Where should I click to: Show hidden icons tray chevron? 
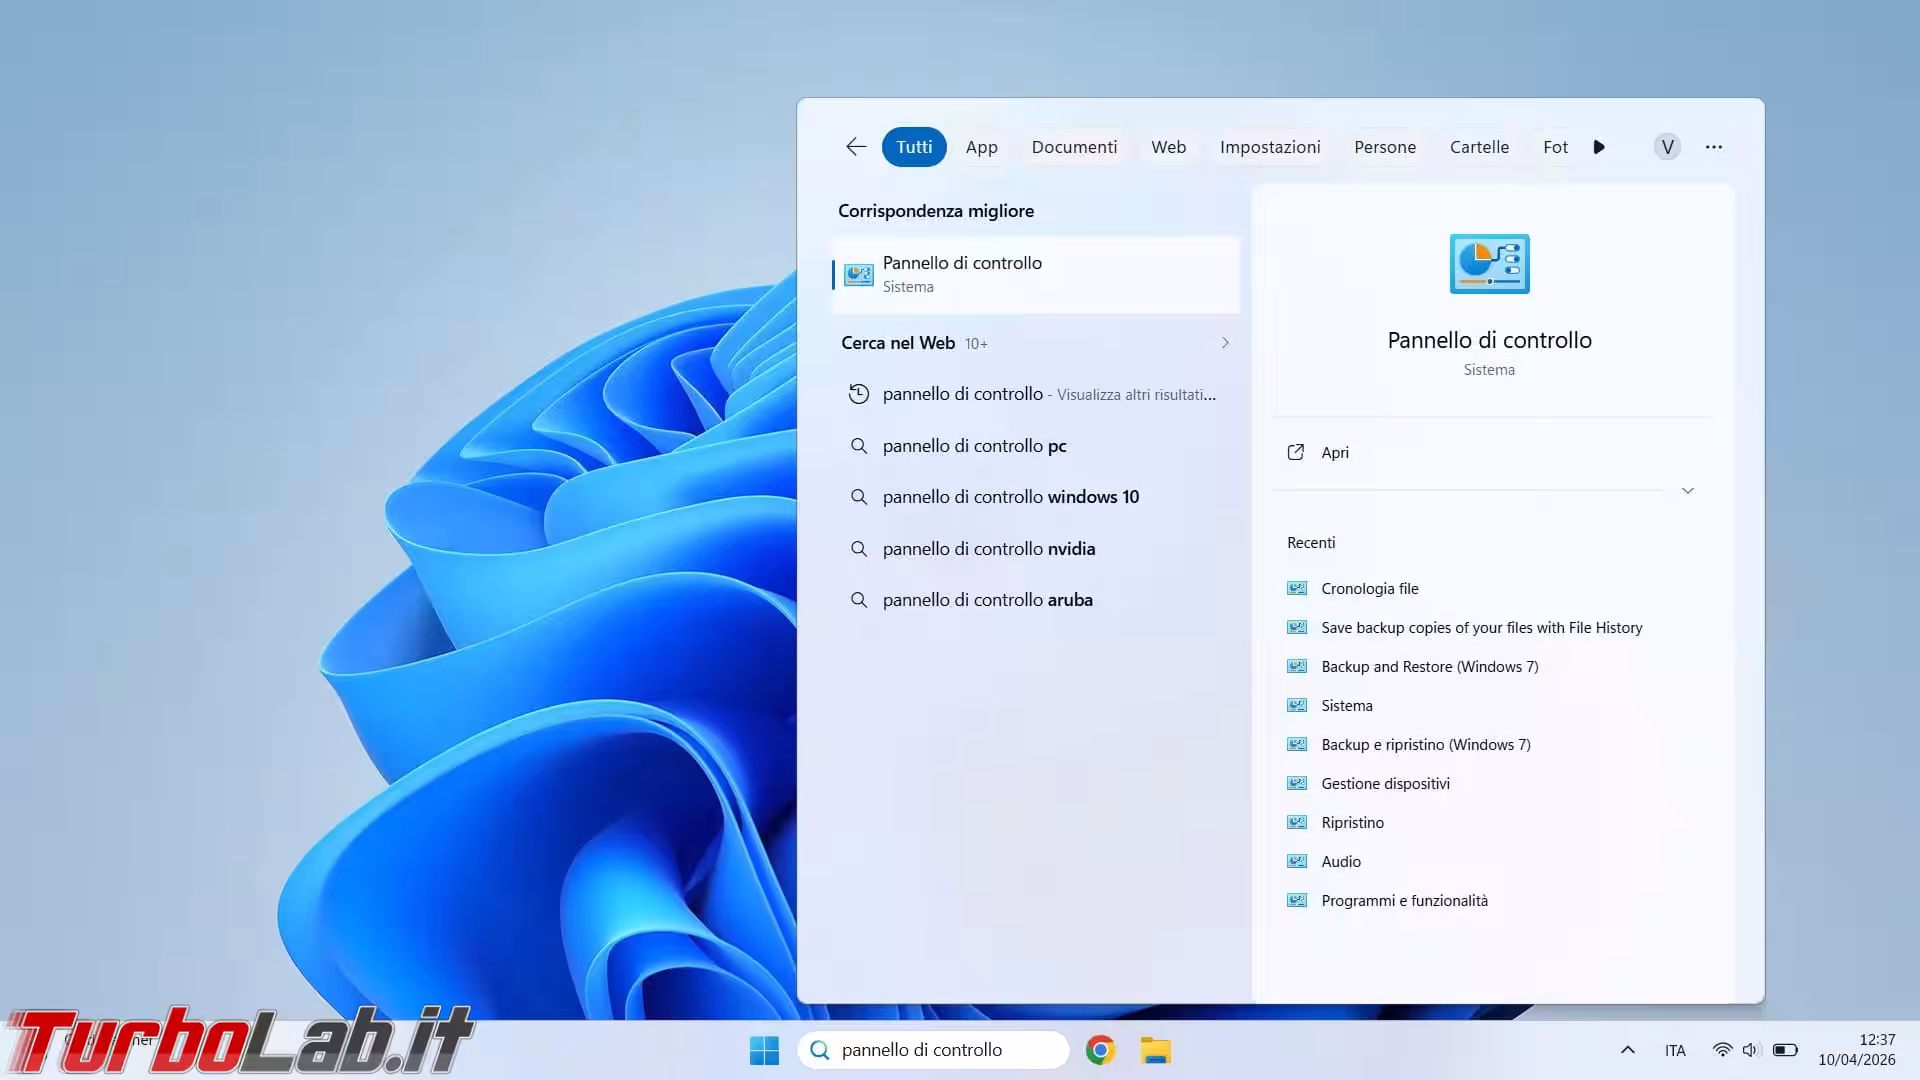pos(1627,1050)
